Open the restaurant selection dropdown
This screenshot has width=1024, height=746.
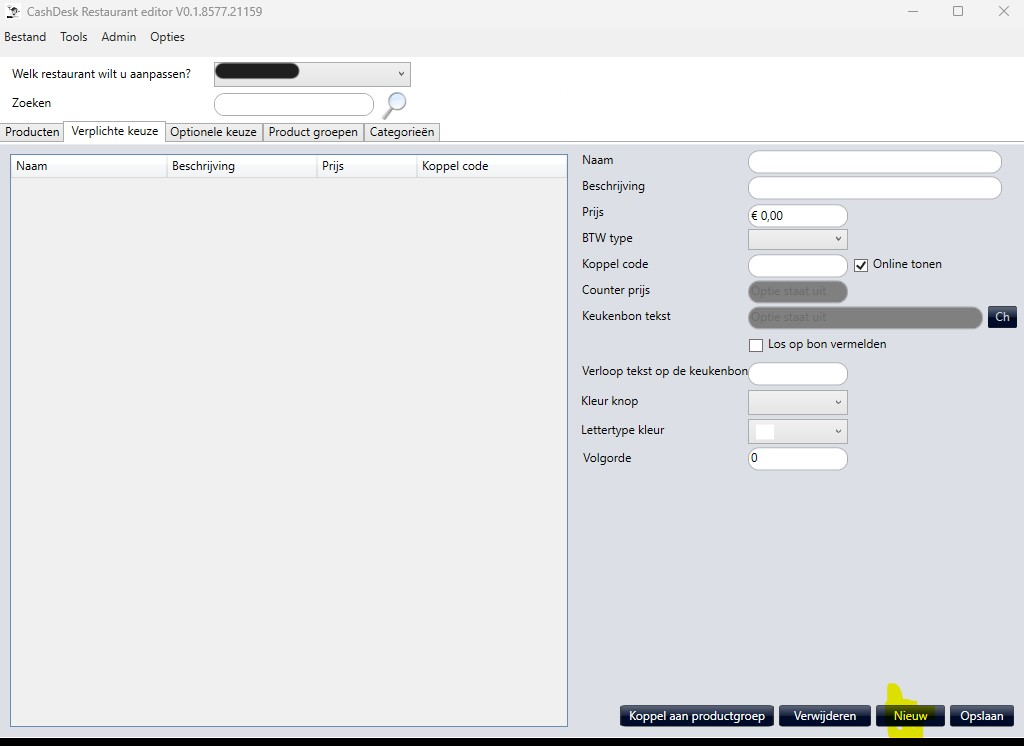tap(400, 73)
